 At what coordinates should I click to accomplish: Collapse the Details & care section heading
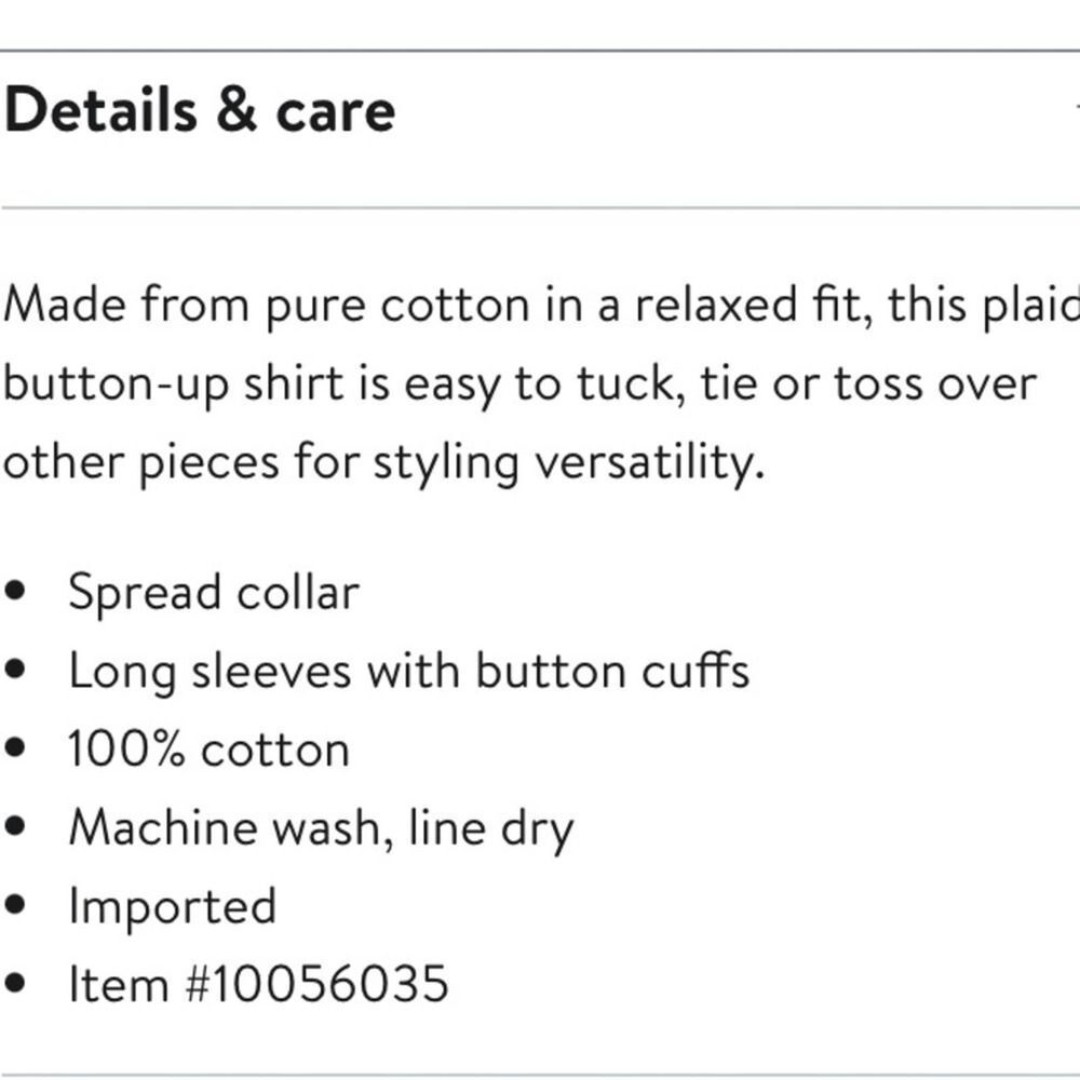200,110
